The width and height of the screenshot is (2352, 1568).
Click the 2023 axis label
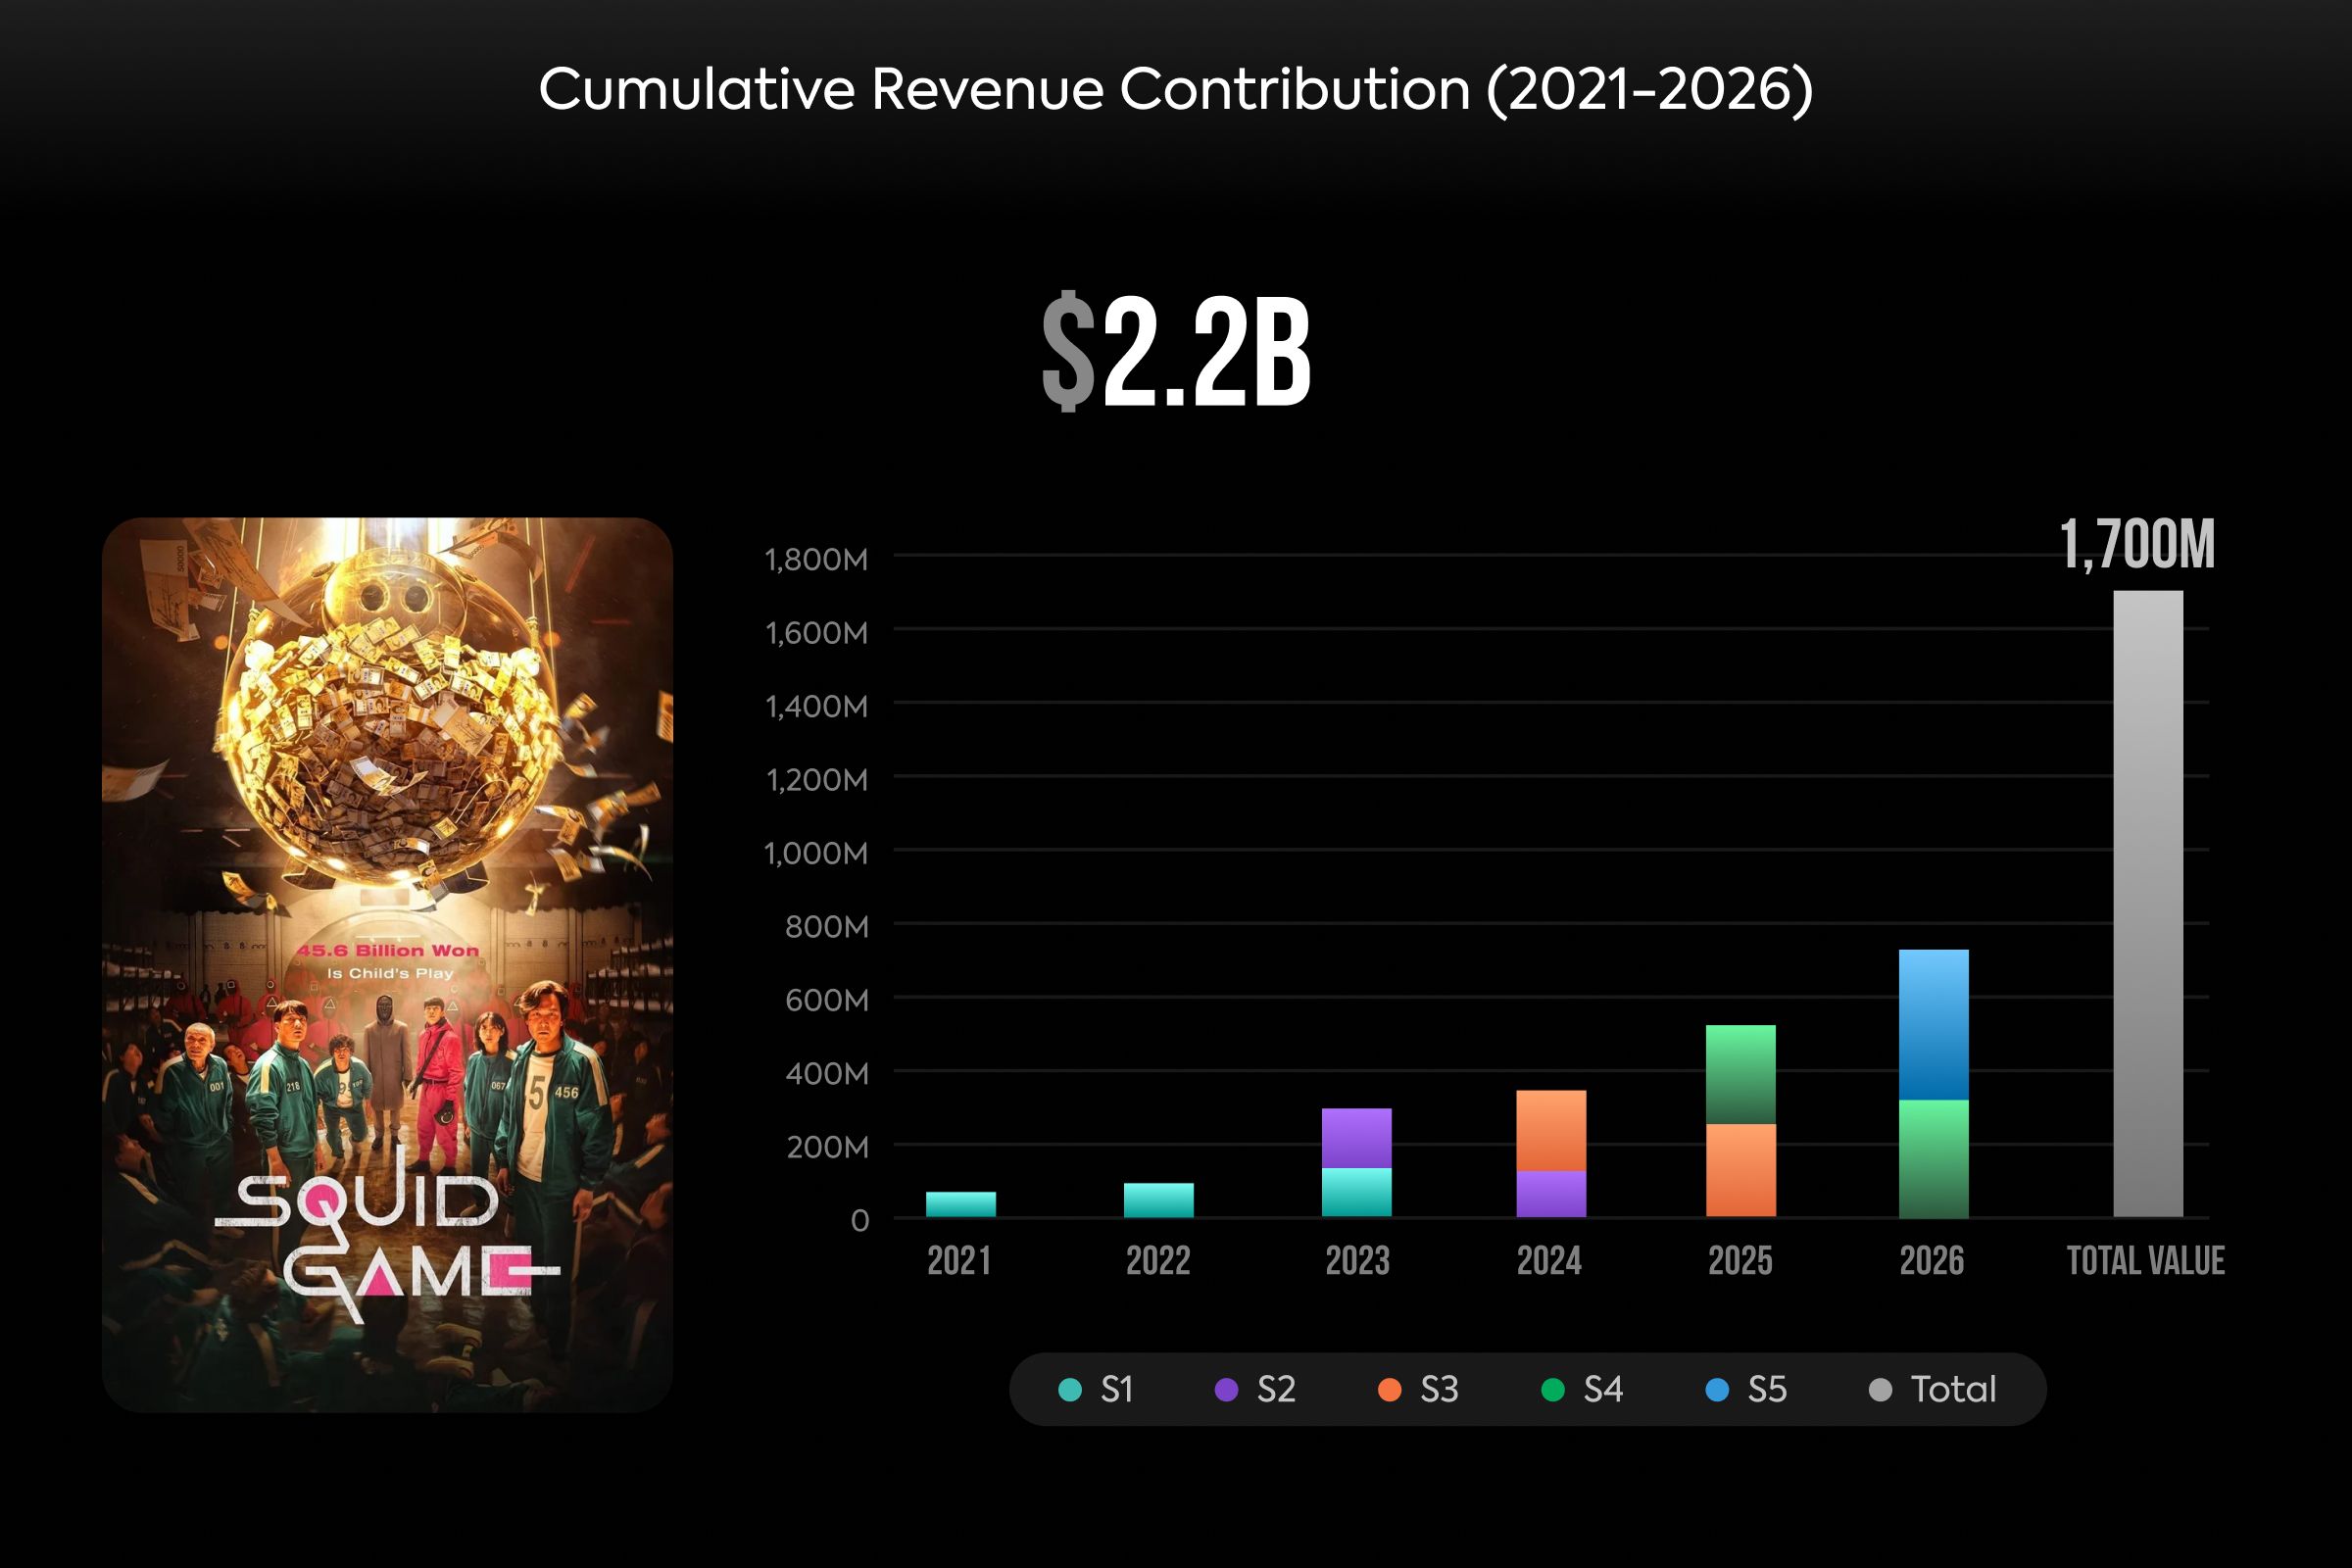click(x=1357, y=1260)
